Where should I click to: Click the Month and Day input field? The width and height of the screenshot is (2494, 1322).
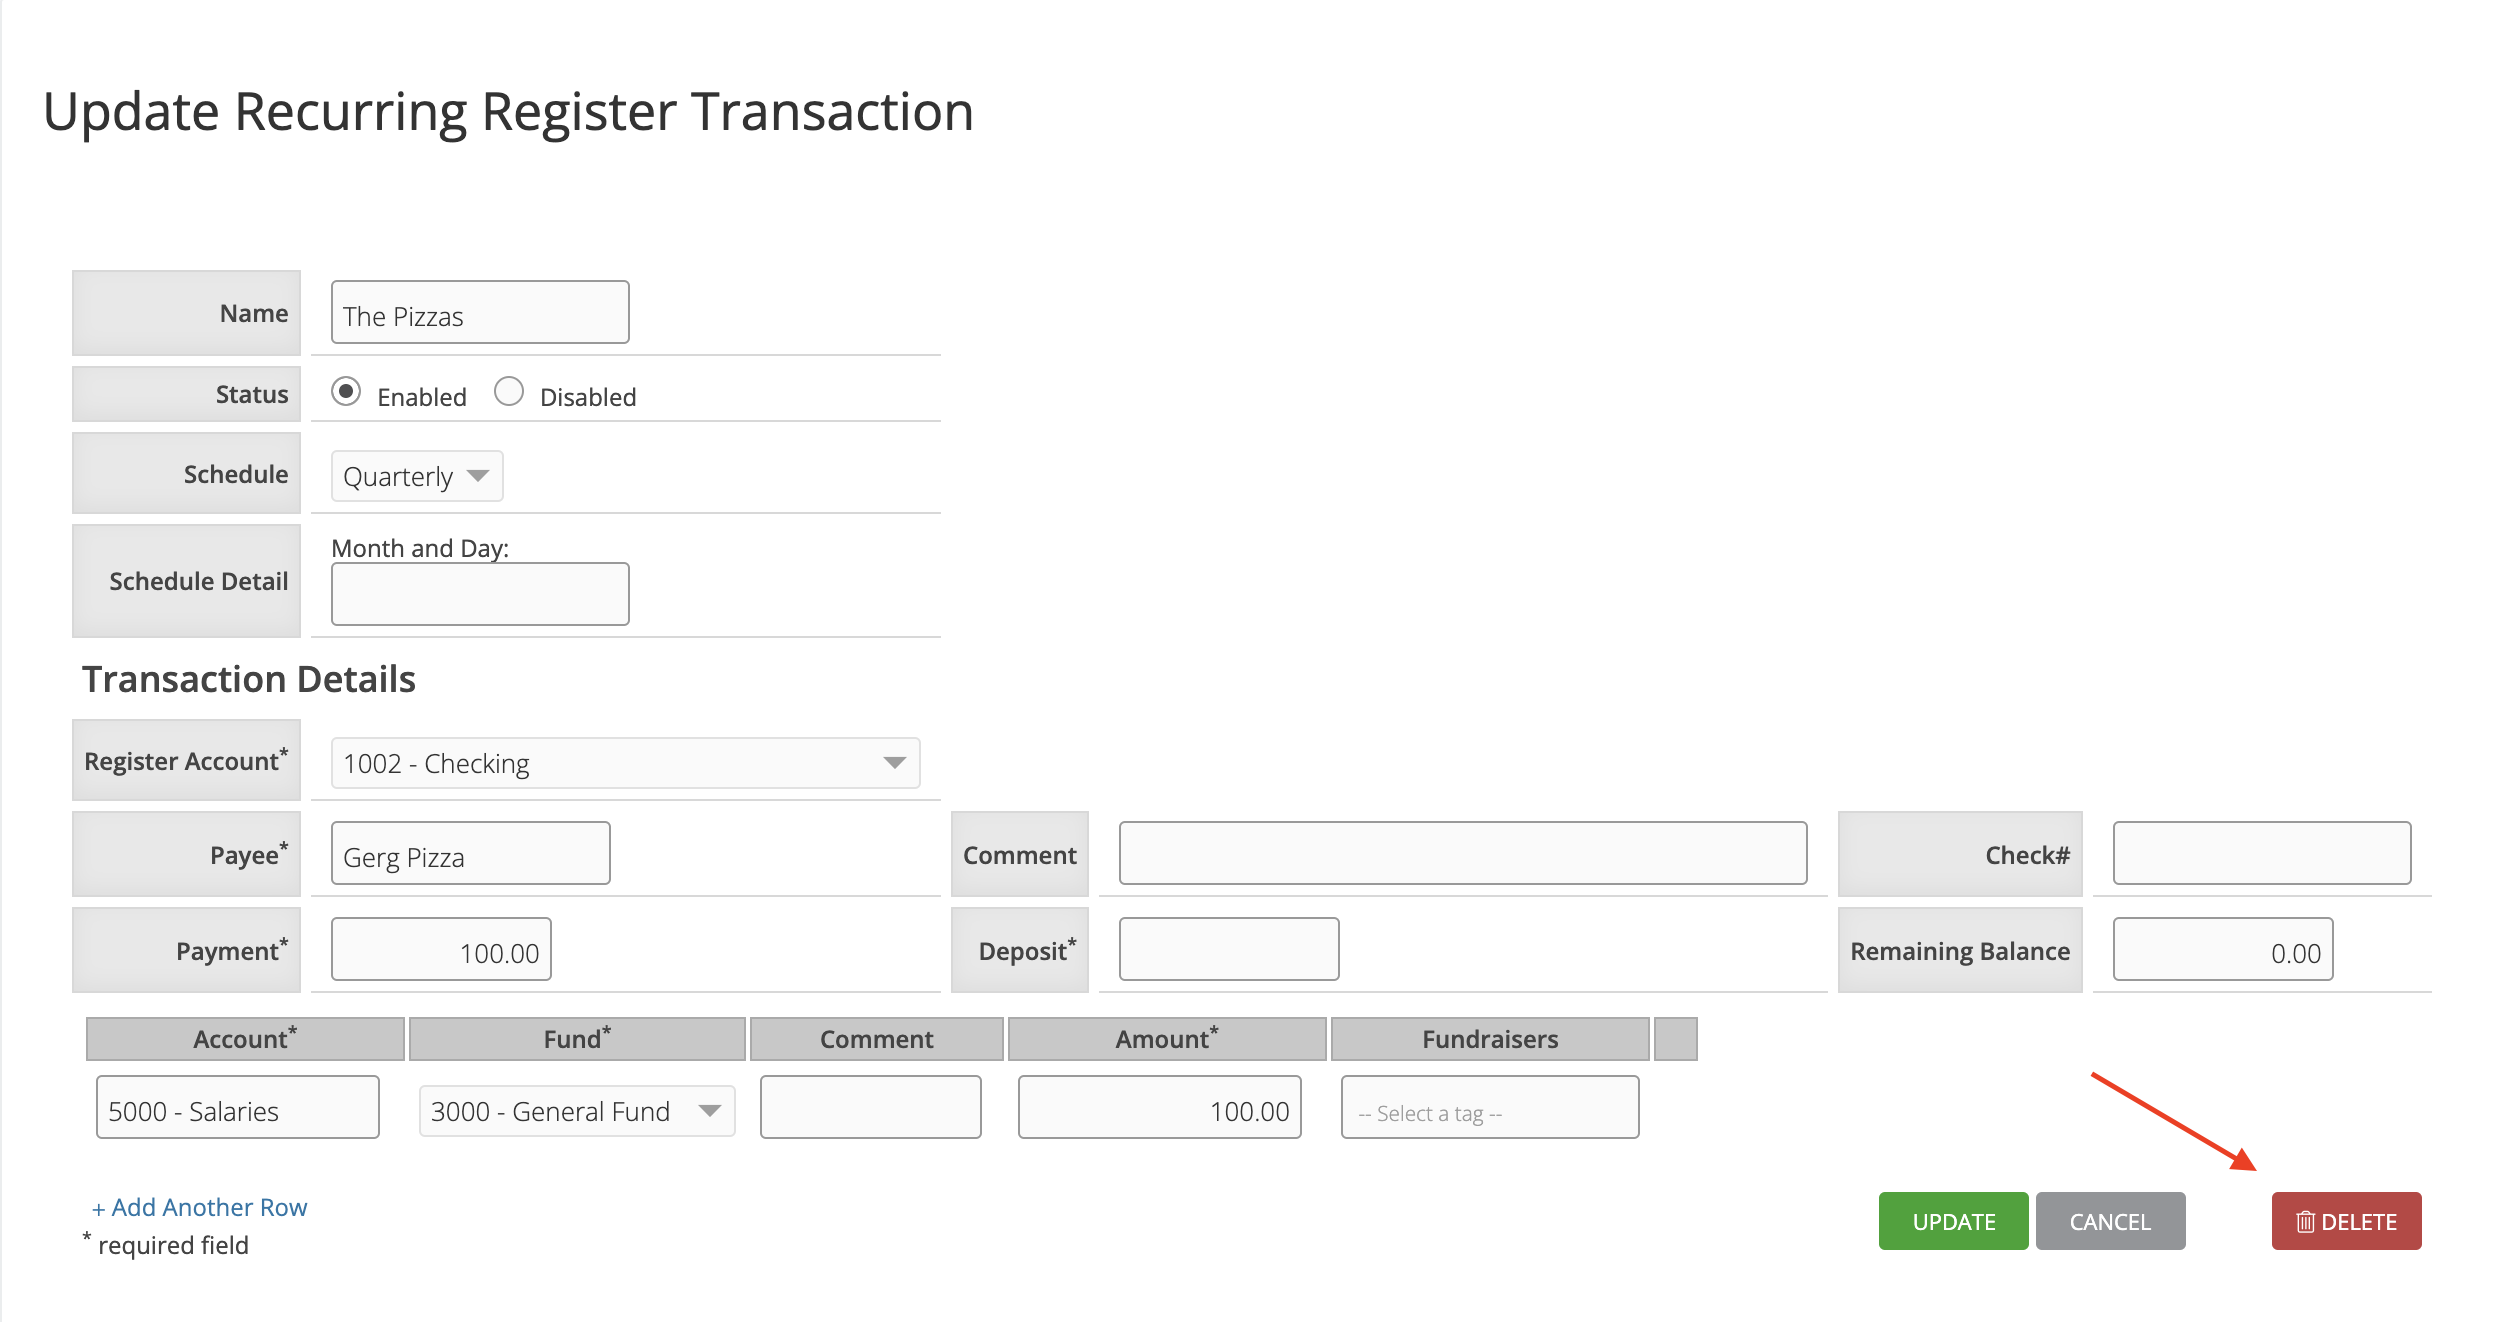480,594
